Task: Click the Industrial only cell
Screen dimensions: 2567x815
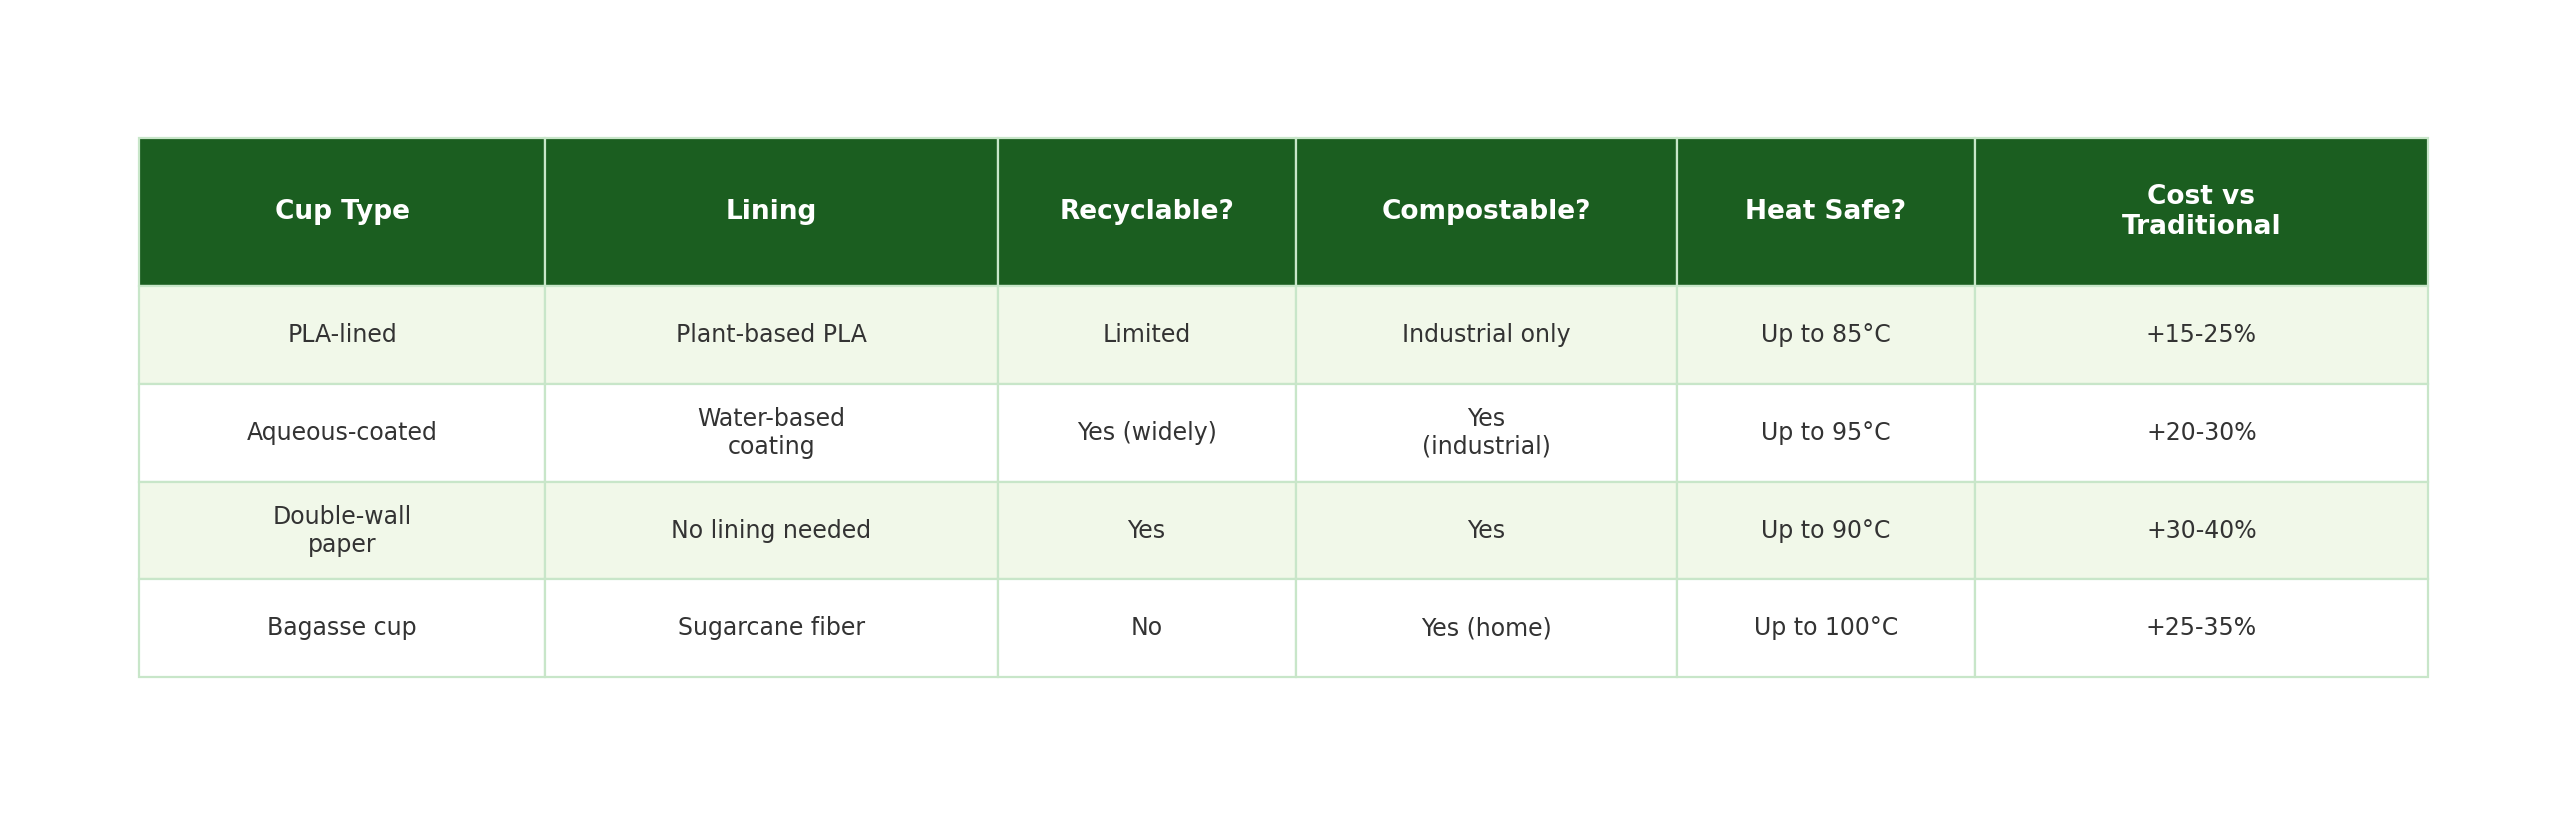Action: coord(1485,334)
